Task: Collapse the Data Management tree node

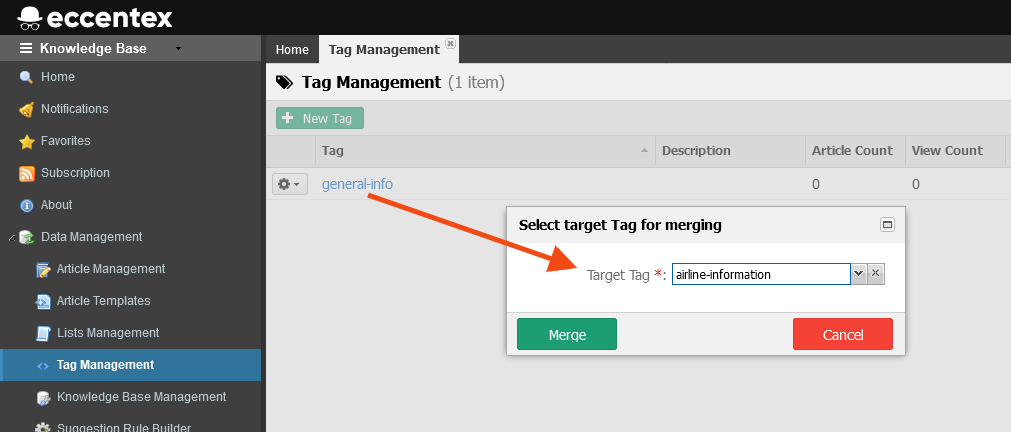Action: pos(12,237)
